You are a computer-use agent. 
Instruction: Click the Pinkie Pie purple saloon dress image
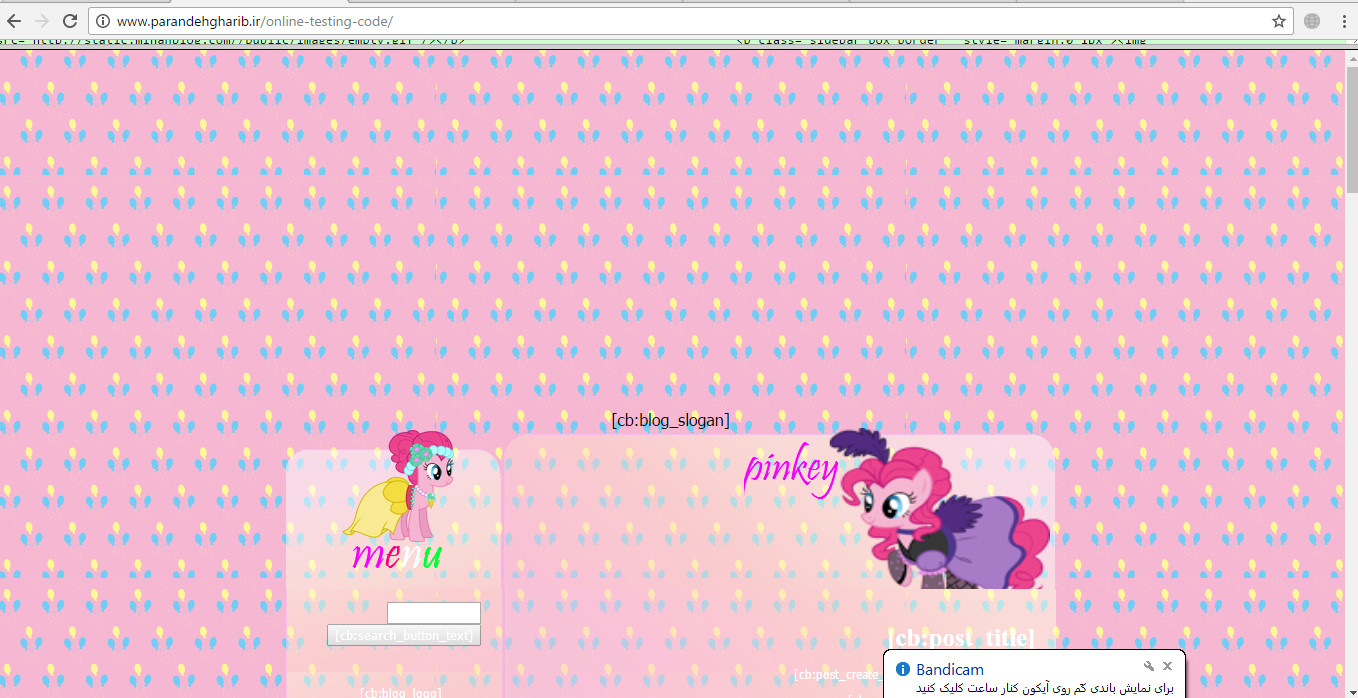point(940,510)
